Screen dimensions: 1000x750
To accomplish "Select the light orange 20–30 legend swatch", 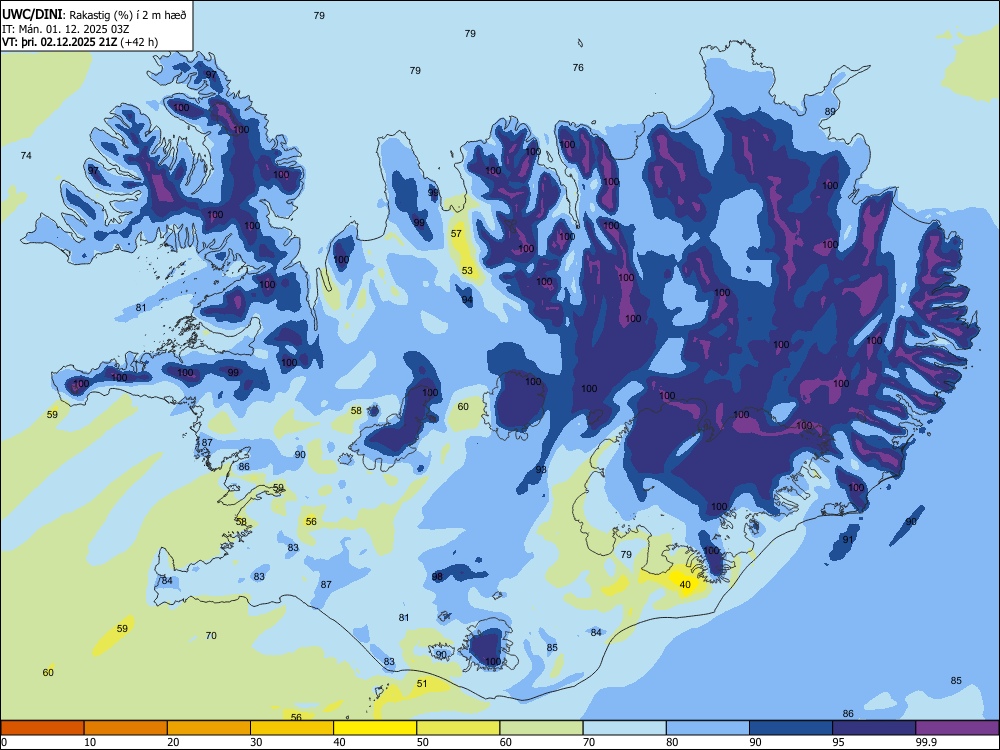I will 209,728.
